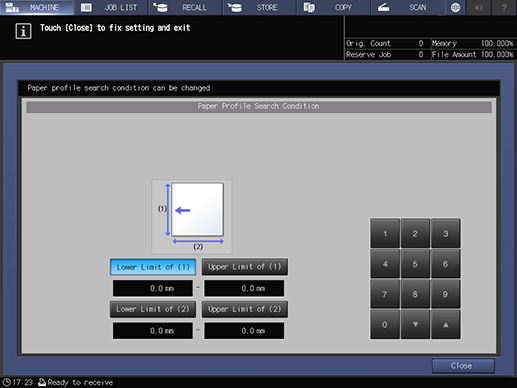Click the speaker sound icon
The width and height of the screenshot is (517, 388).
click(479, 7)
